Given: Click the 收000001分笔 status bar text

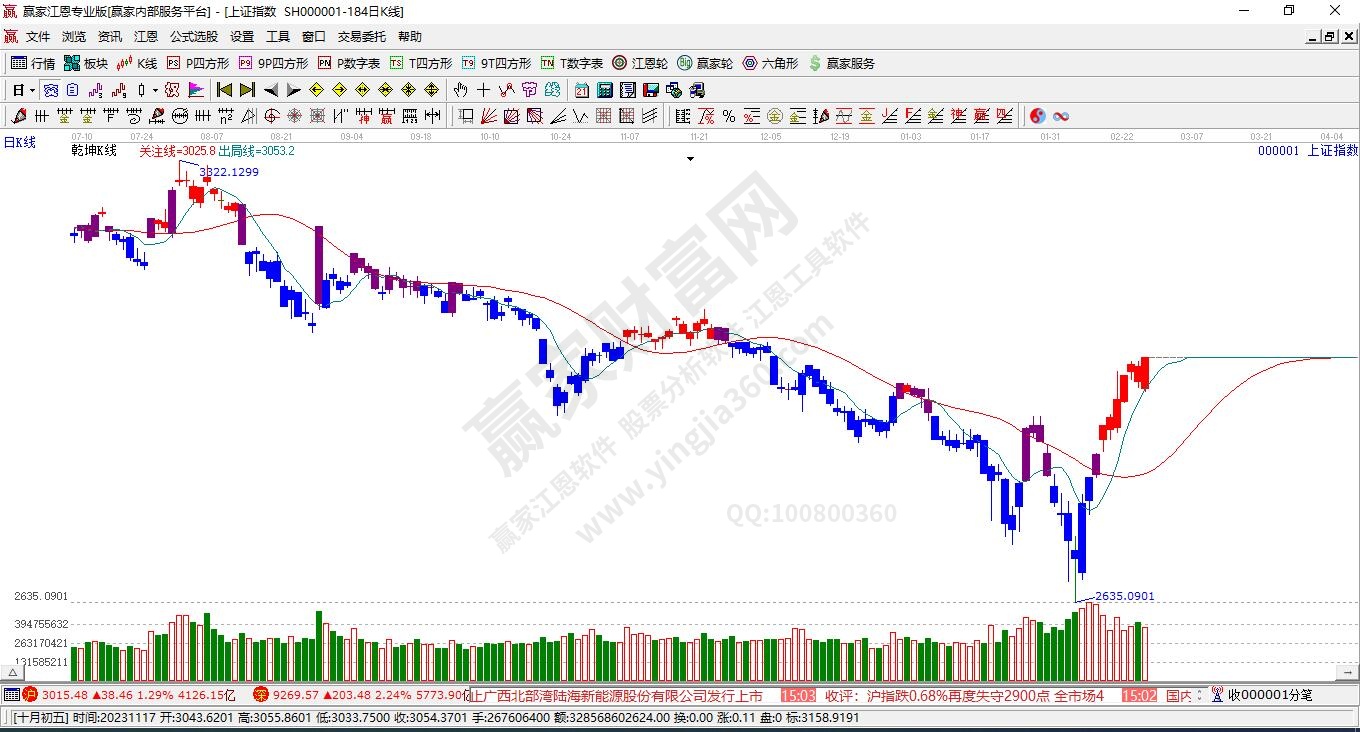Looking at the screenshot, I should pyautogui.click(x=1270, y=695).
